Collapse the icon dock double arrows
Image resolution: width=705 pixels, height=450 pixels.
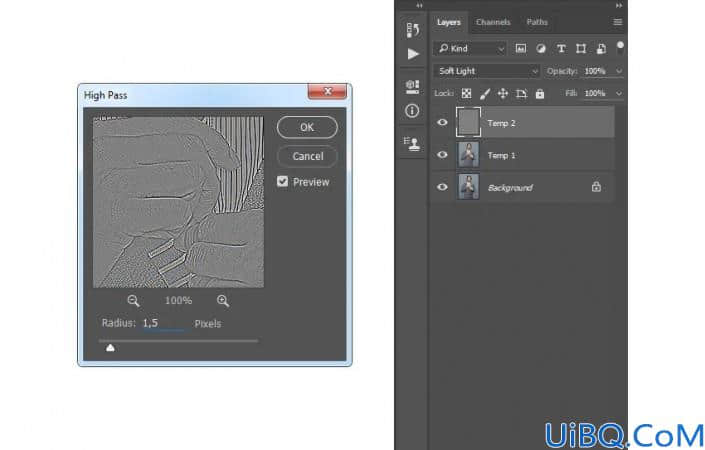(x=419, y=5)
